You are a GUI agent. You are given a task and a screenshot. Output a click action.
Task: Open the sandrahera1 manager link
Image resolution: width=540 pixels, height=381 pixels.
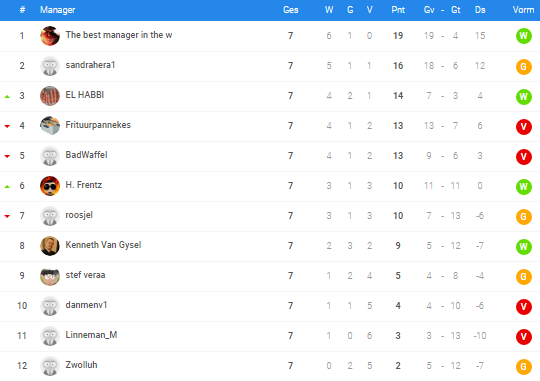(x=90, y=65)
